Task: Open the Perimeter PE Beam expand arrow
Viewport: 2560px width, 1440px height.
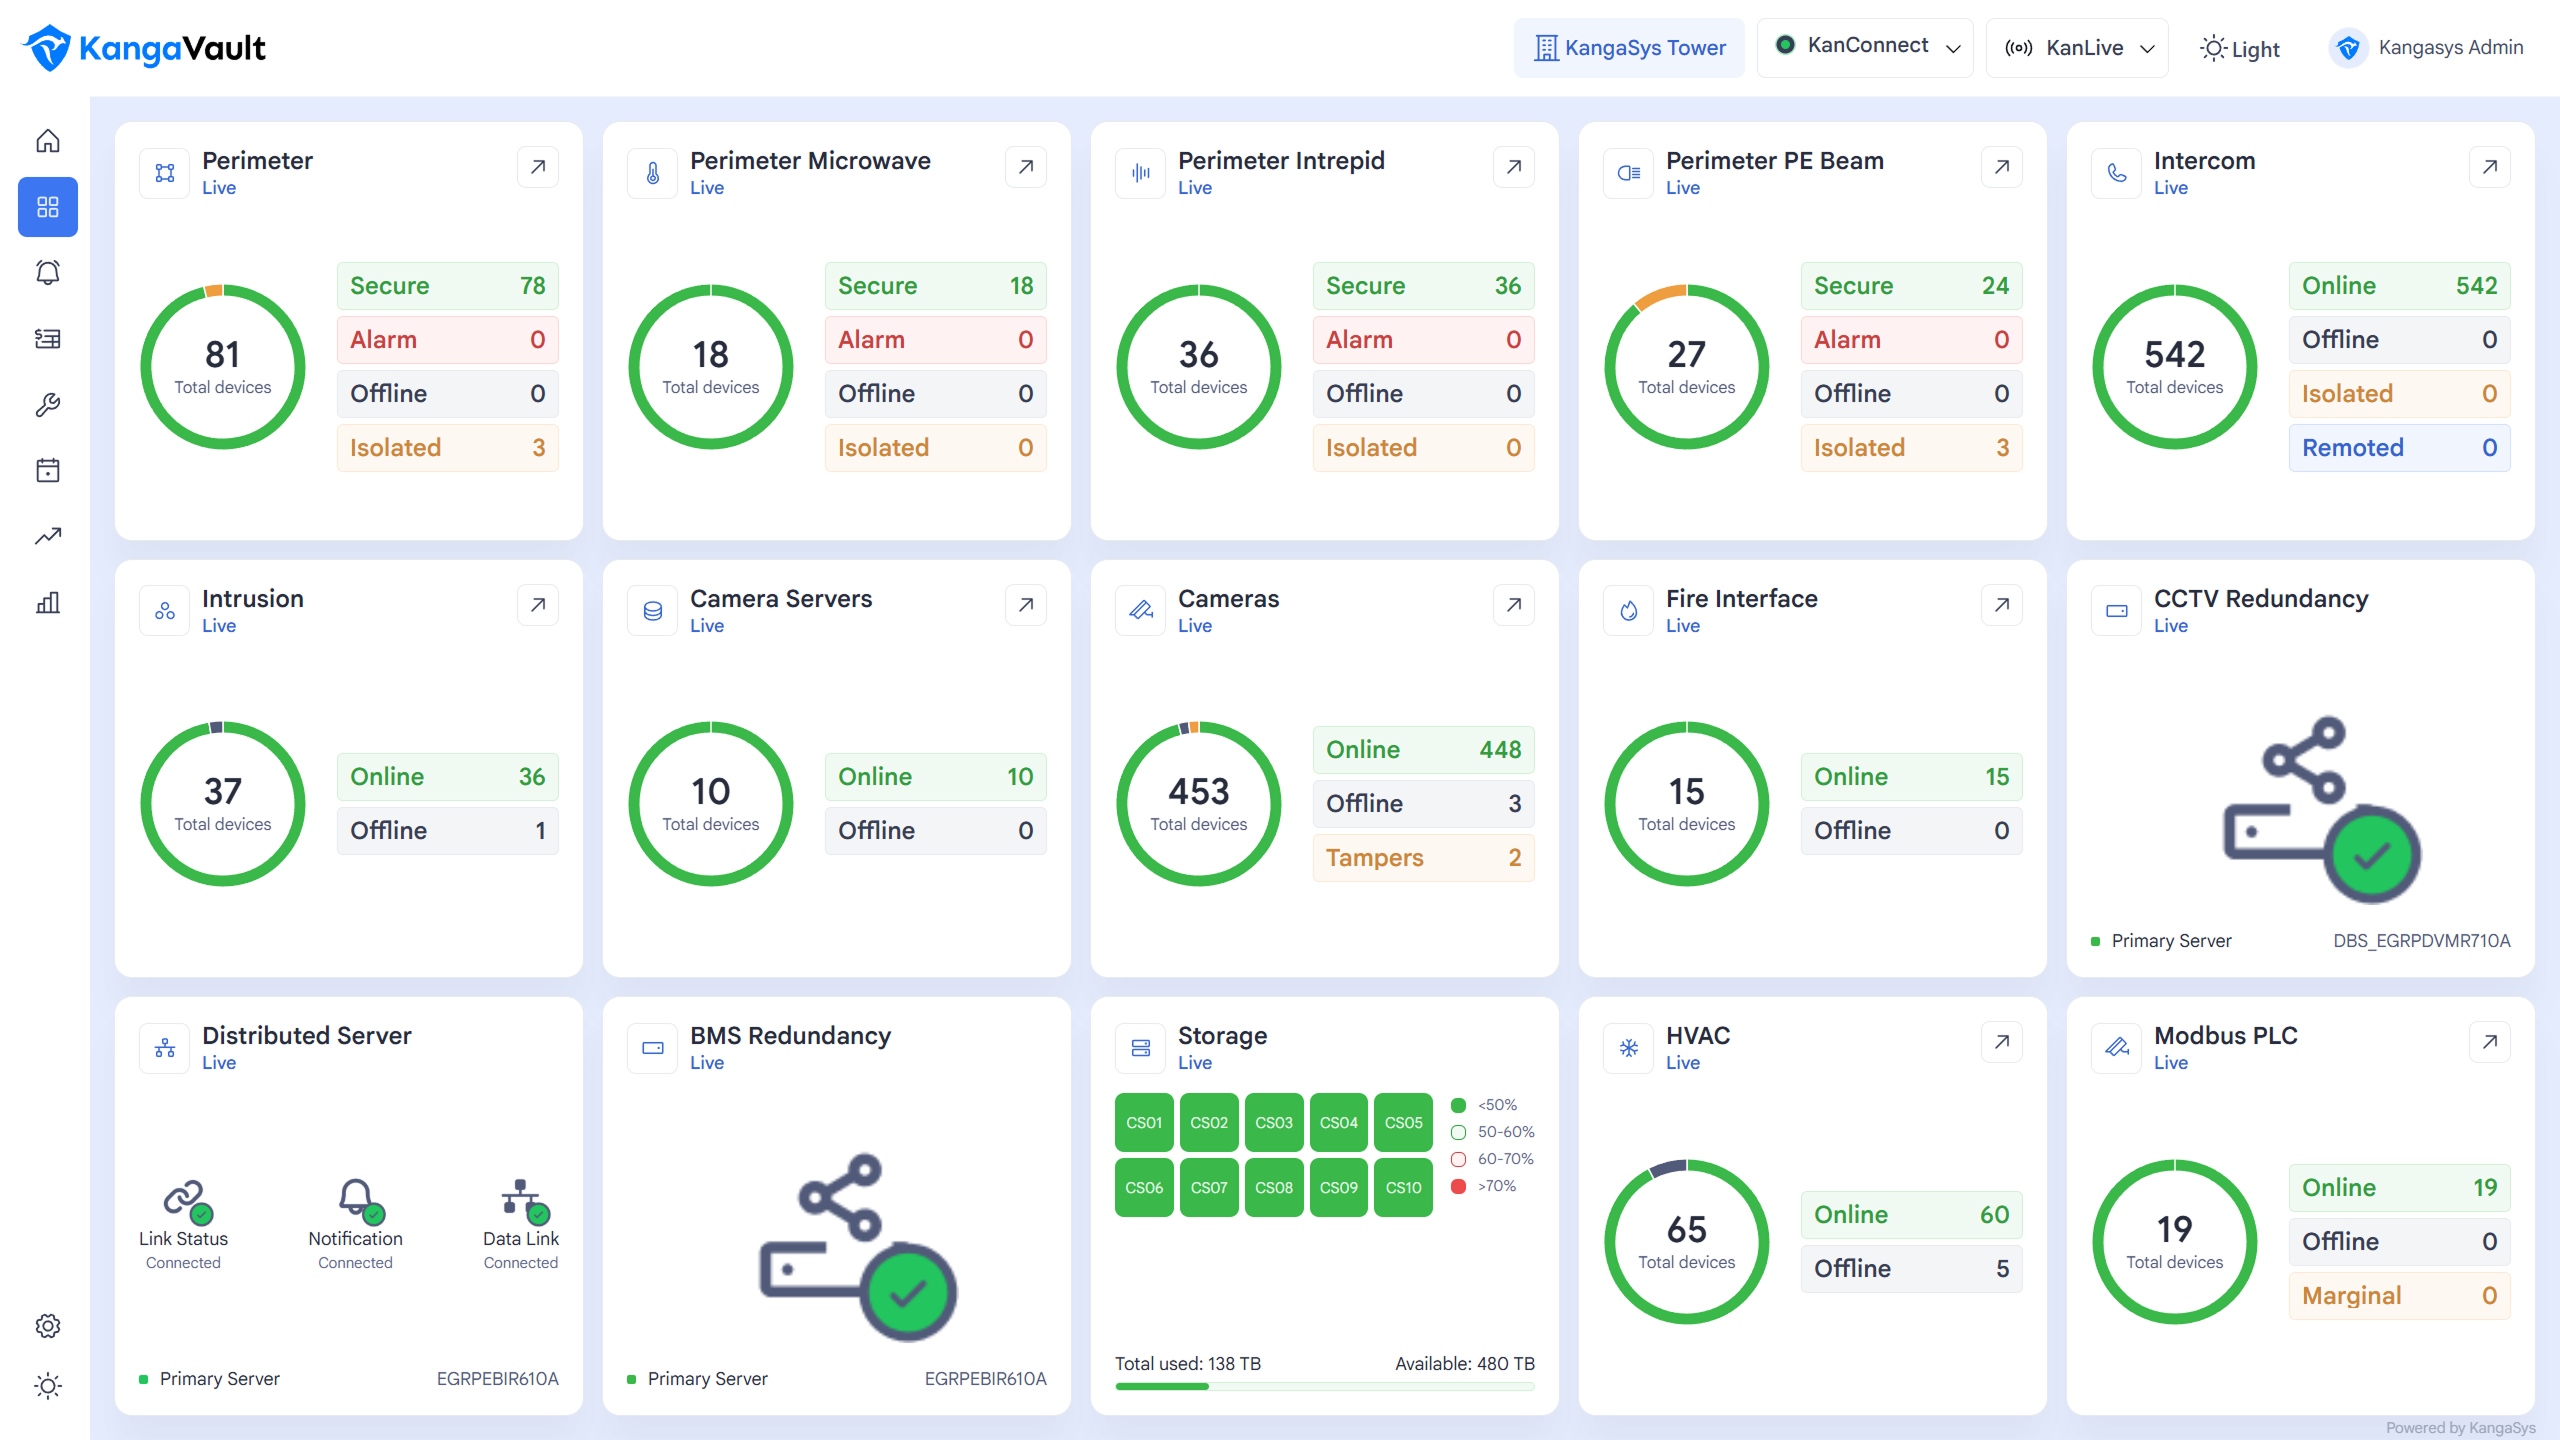Action: point(2002,167)
